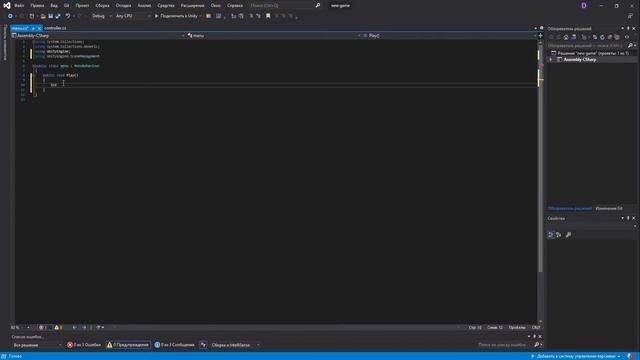
Task: Switch to the Обозреватель решений bottom tab
Action: point(569,209)
